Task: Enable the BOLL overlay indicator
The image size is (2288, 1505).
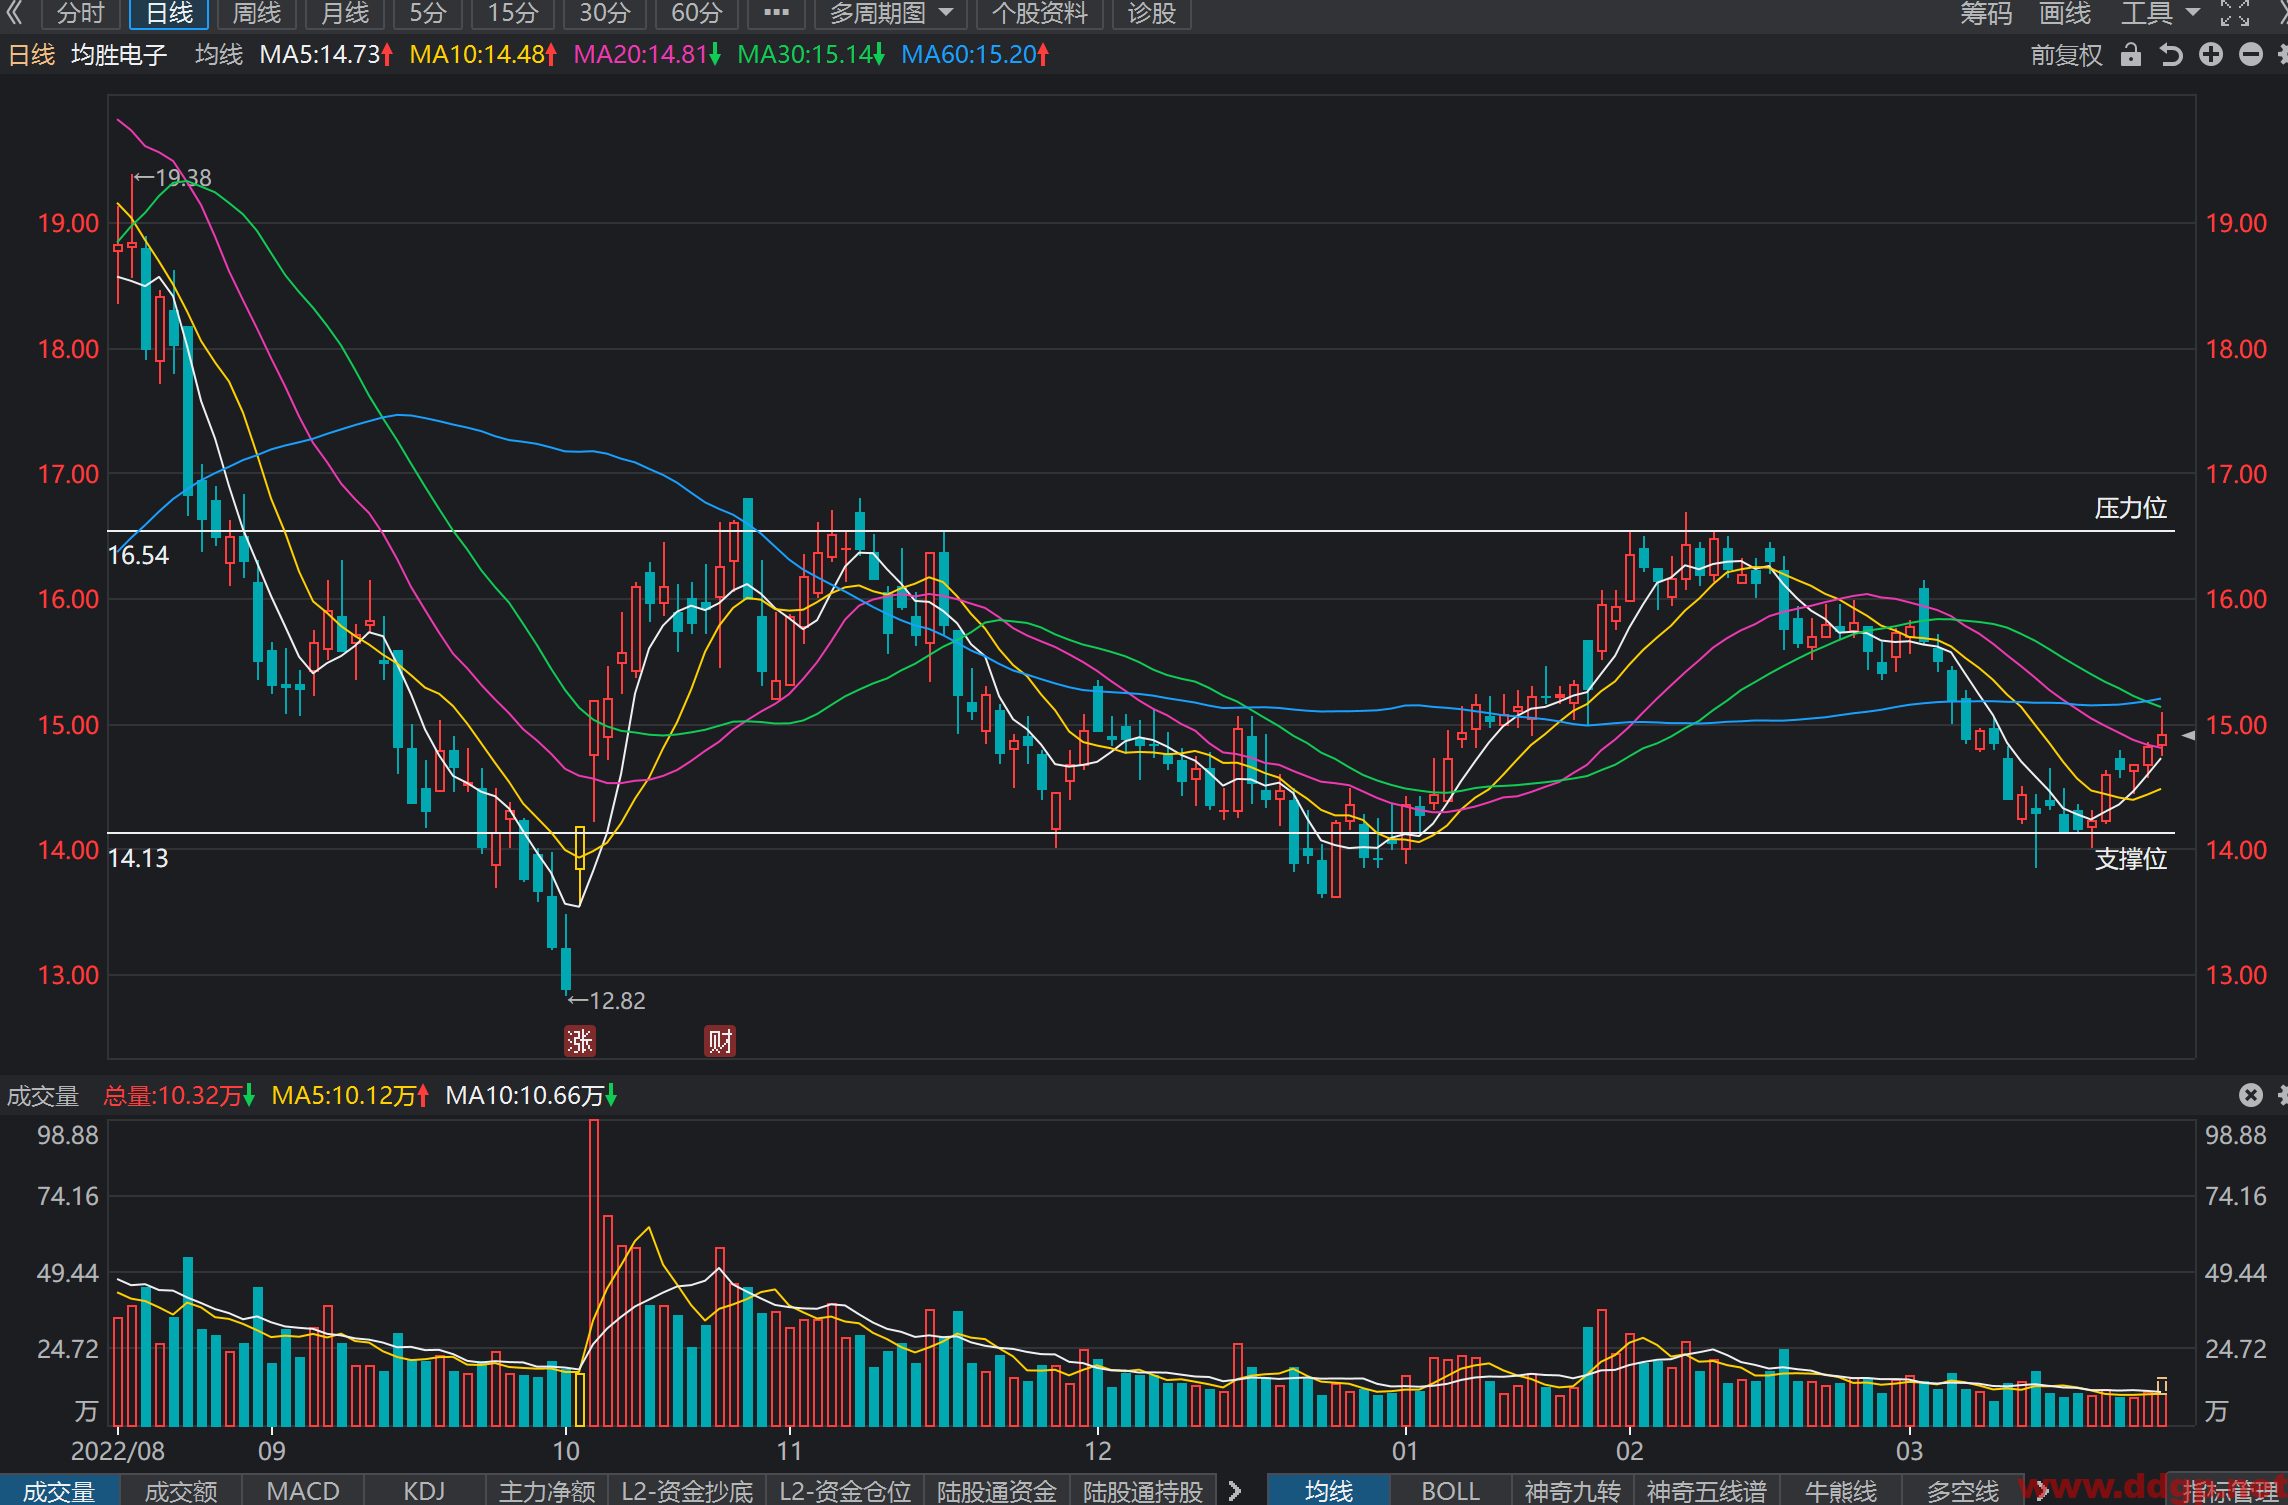Action: (1450, 1490)
